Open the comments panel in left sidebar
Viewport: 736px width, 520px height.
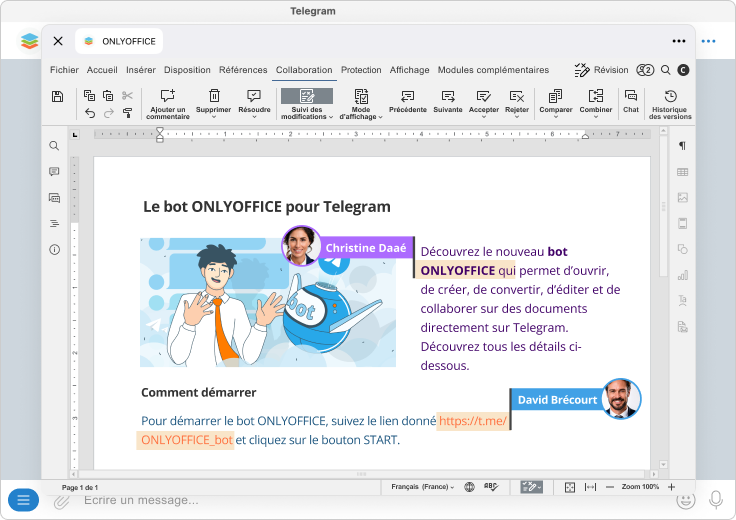tap(54, 172)
